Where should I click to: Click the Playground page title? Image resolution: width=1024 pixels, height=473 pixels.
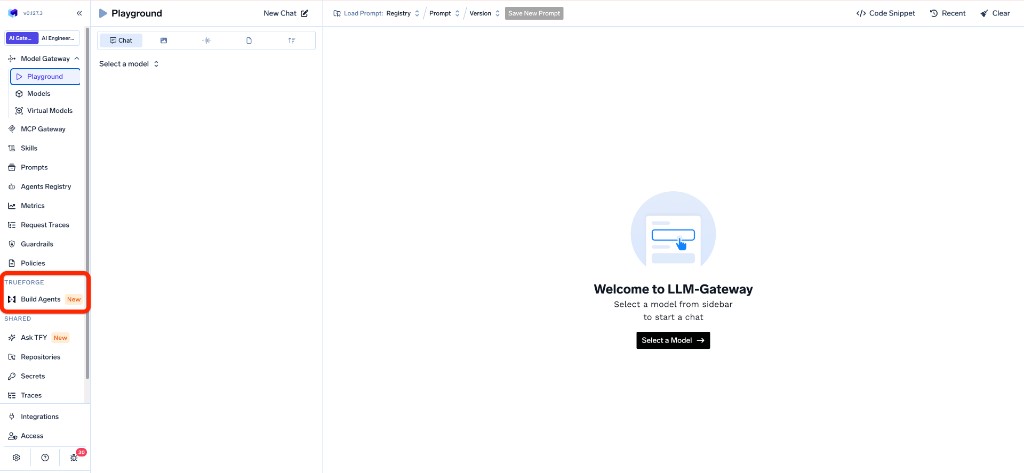136,13
